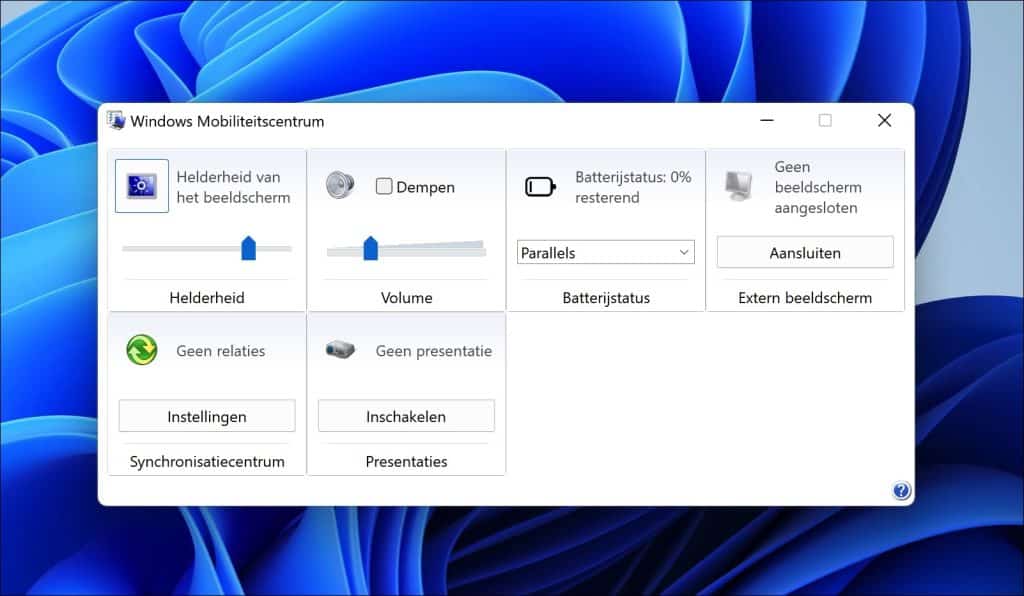
Task: Enable the Dempen mute checkbox
Action: coord(384,187)
